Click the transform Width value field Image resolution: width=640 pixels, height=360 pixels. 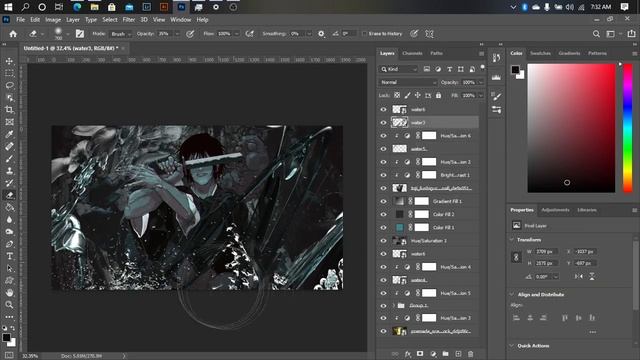coord(546,252)
